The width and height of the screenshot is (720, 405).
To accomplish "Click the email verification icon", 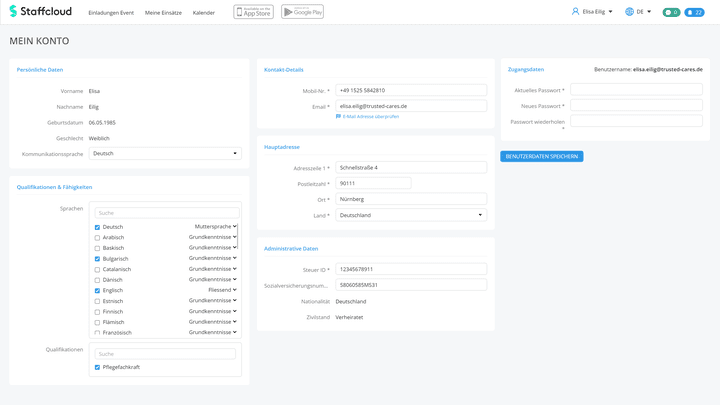I will pyautogui.click(x=338, y=117).
